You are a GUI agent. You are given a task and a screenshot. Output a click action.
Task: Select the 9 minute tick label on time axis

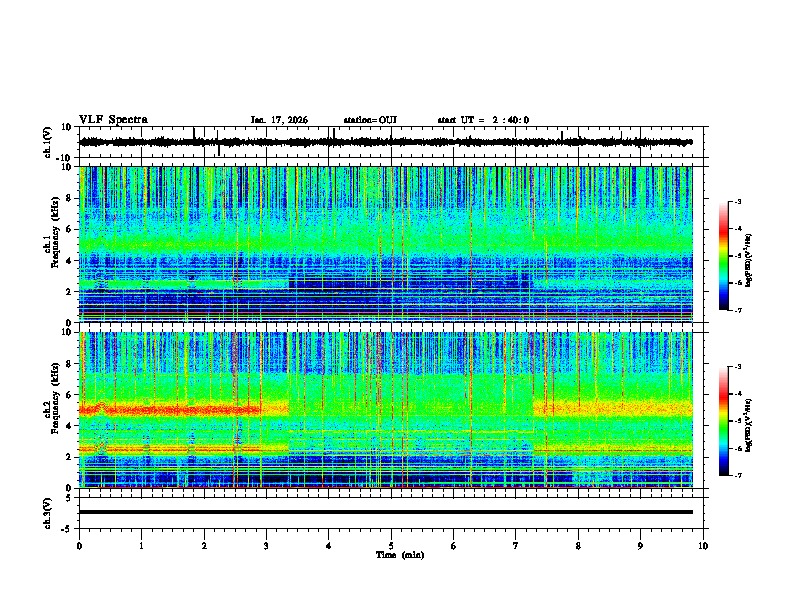pos(640,546)
